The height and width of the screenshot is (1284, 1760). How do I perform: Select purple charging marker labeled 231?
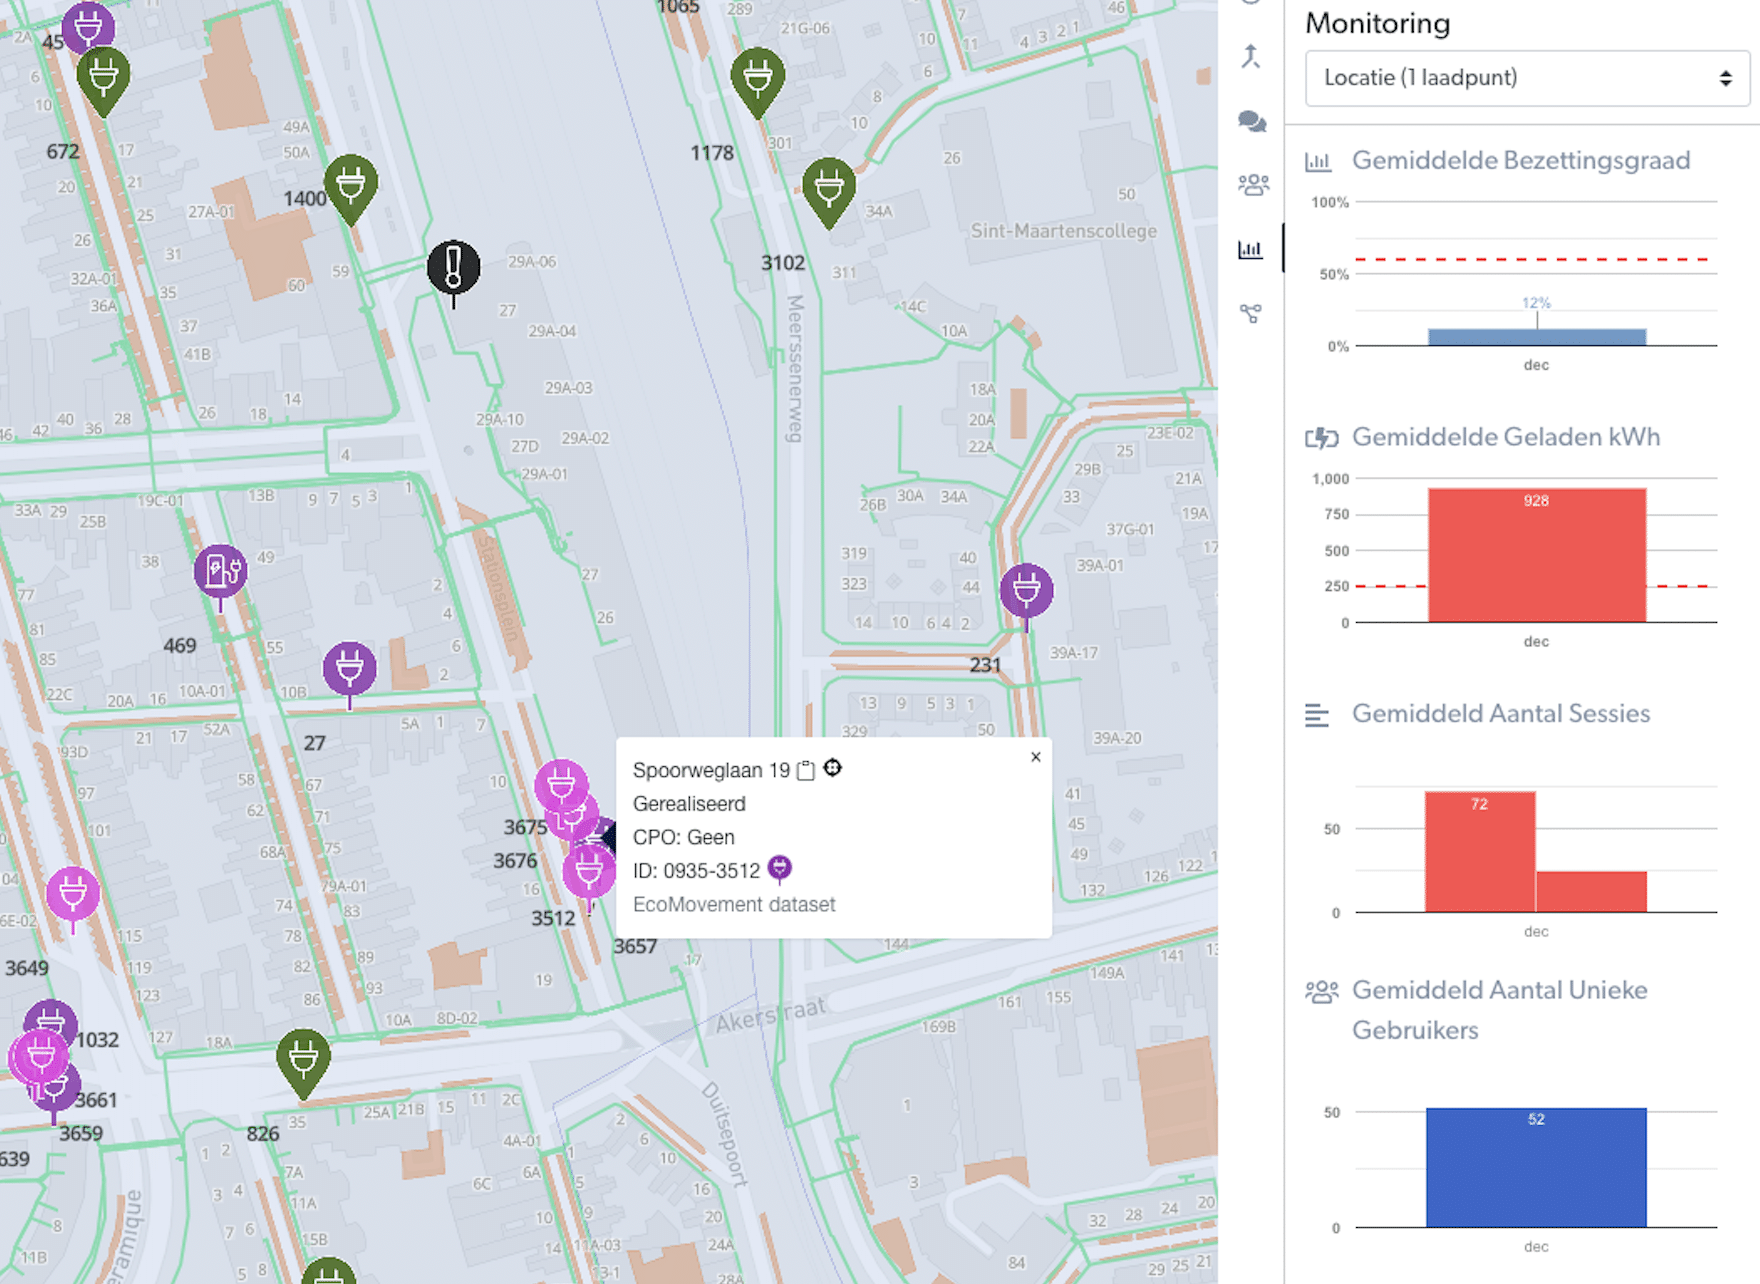click(x=1026, y=590)
